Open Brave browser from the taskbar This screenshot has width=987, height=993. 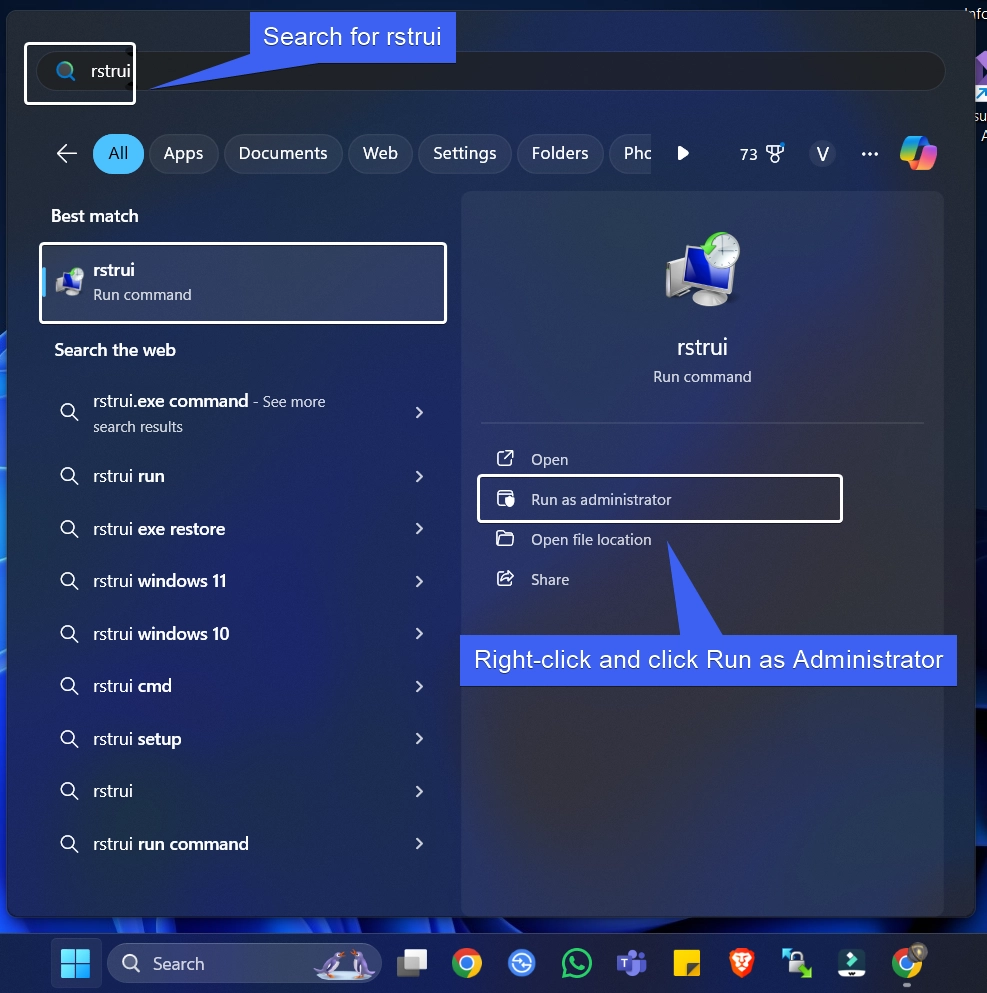741,963
